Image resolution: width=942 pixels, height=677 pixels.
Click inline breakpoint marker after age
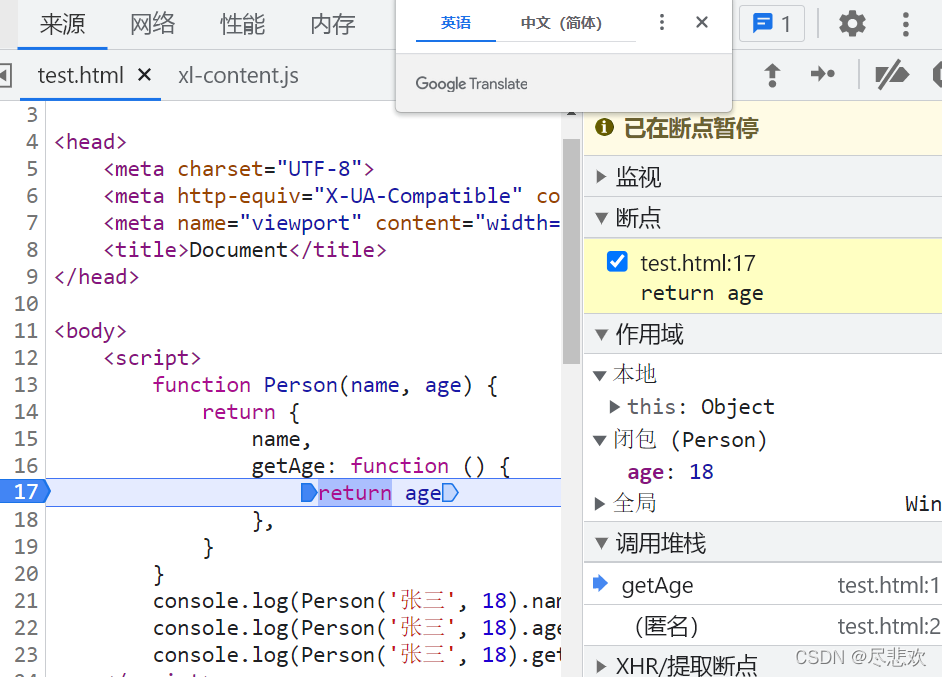coord(450,493)
